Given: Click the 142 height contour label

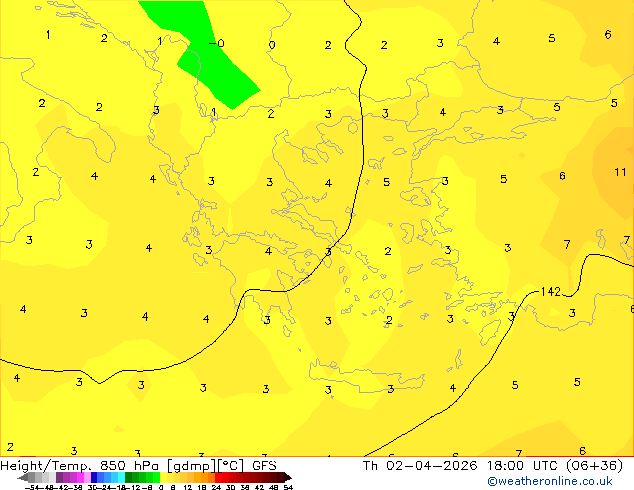Looking at the screenshot, I should [x=551, y=291].
